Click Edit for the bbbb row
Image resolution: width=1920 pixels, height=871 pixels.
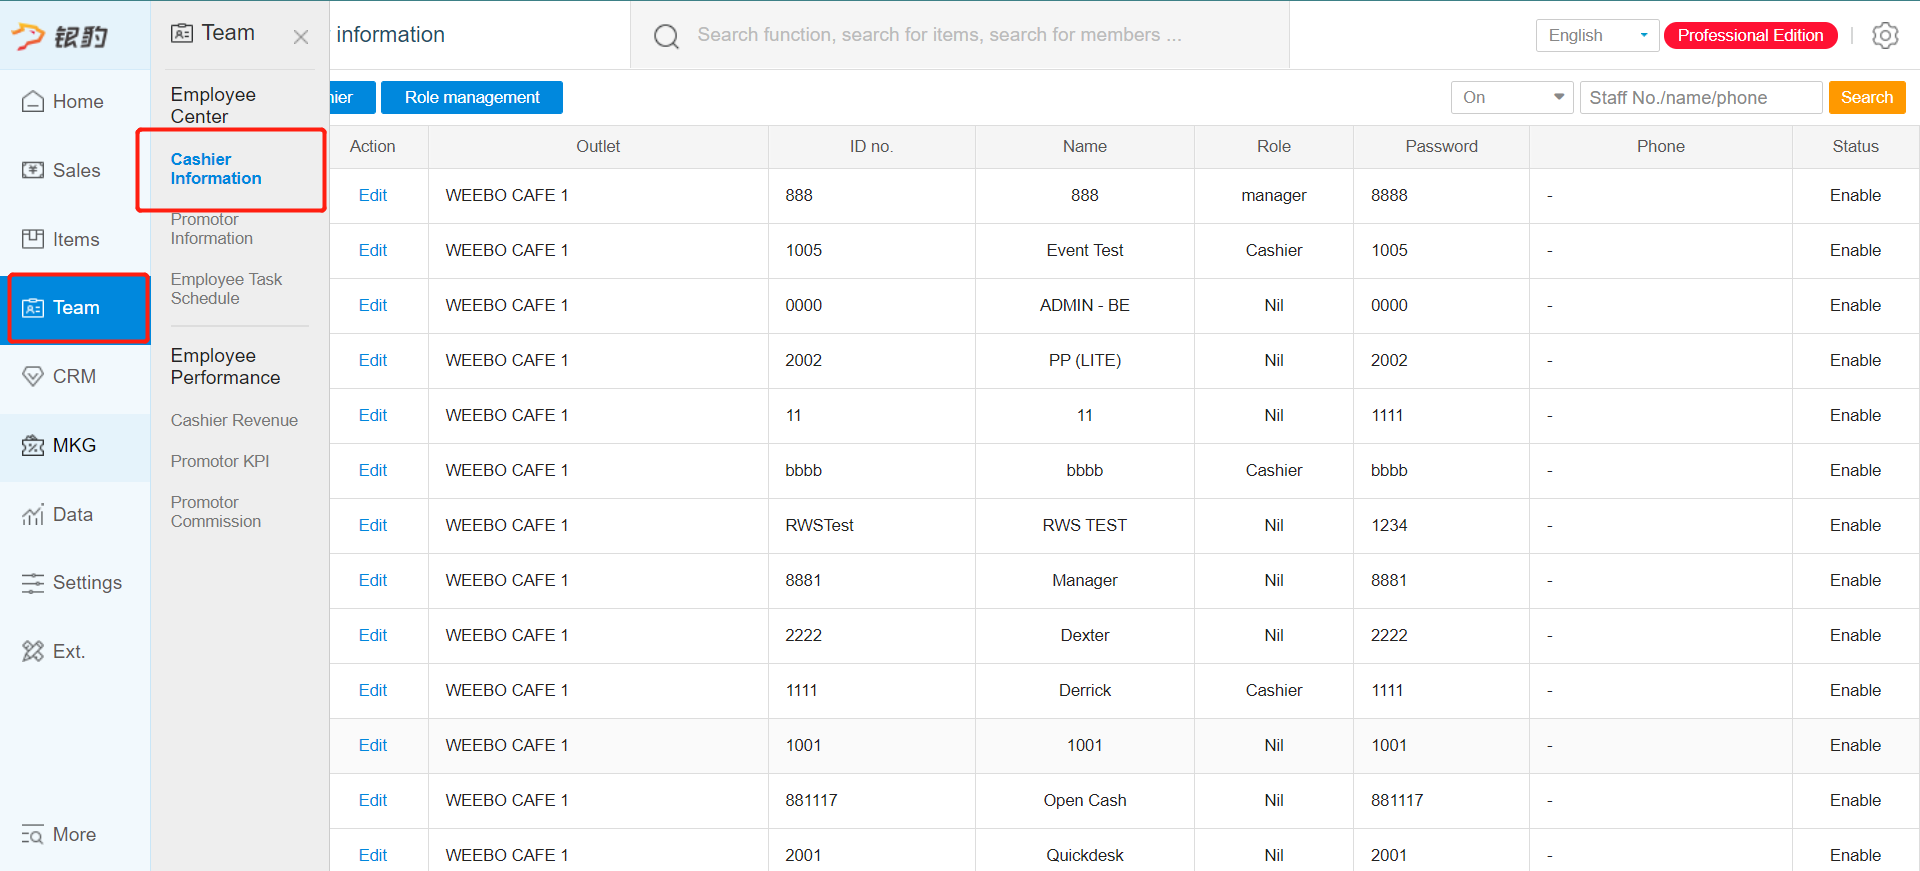(373, 470)
